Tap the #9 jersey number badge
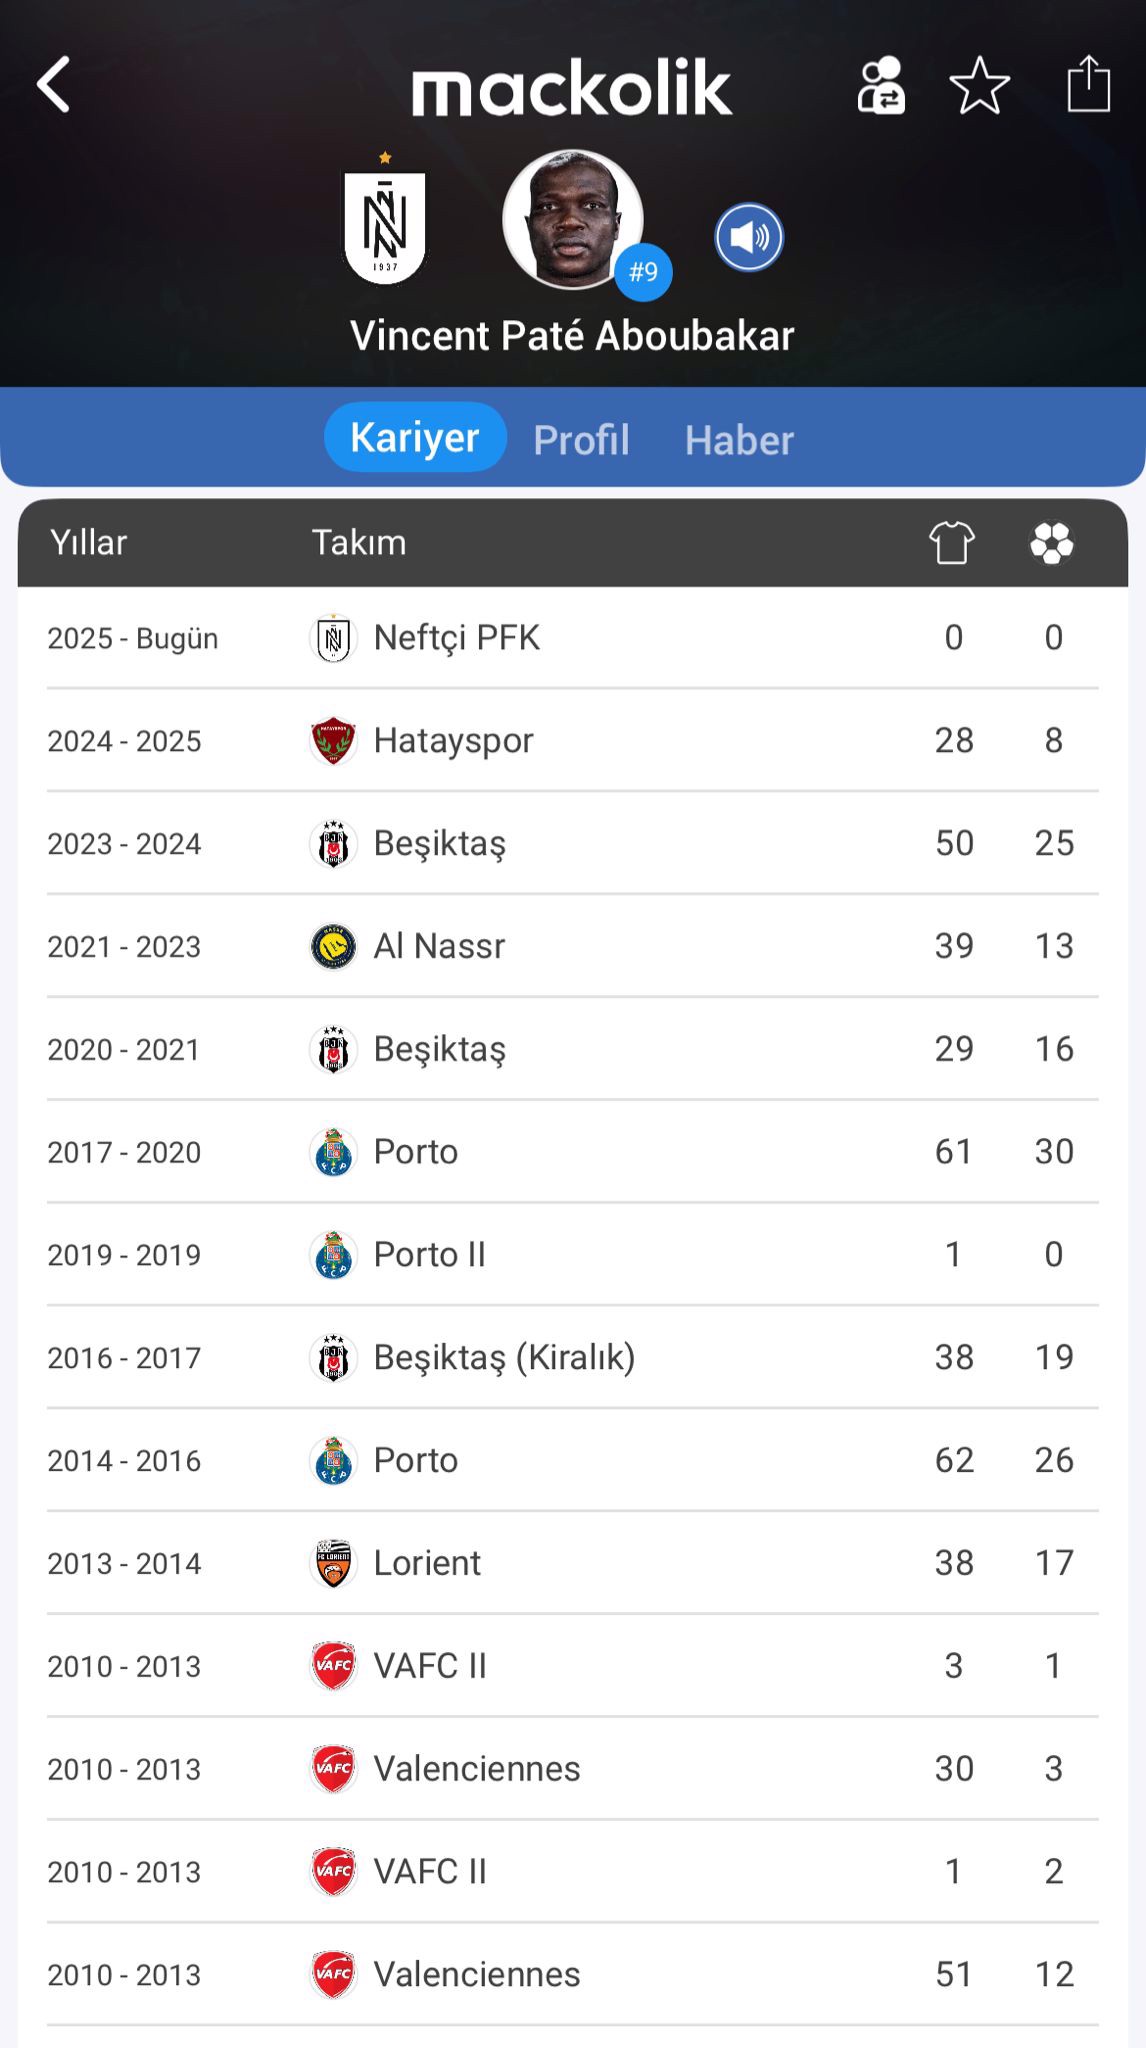This screenshot has width=1146, height=2048. click(643, 272)
